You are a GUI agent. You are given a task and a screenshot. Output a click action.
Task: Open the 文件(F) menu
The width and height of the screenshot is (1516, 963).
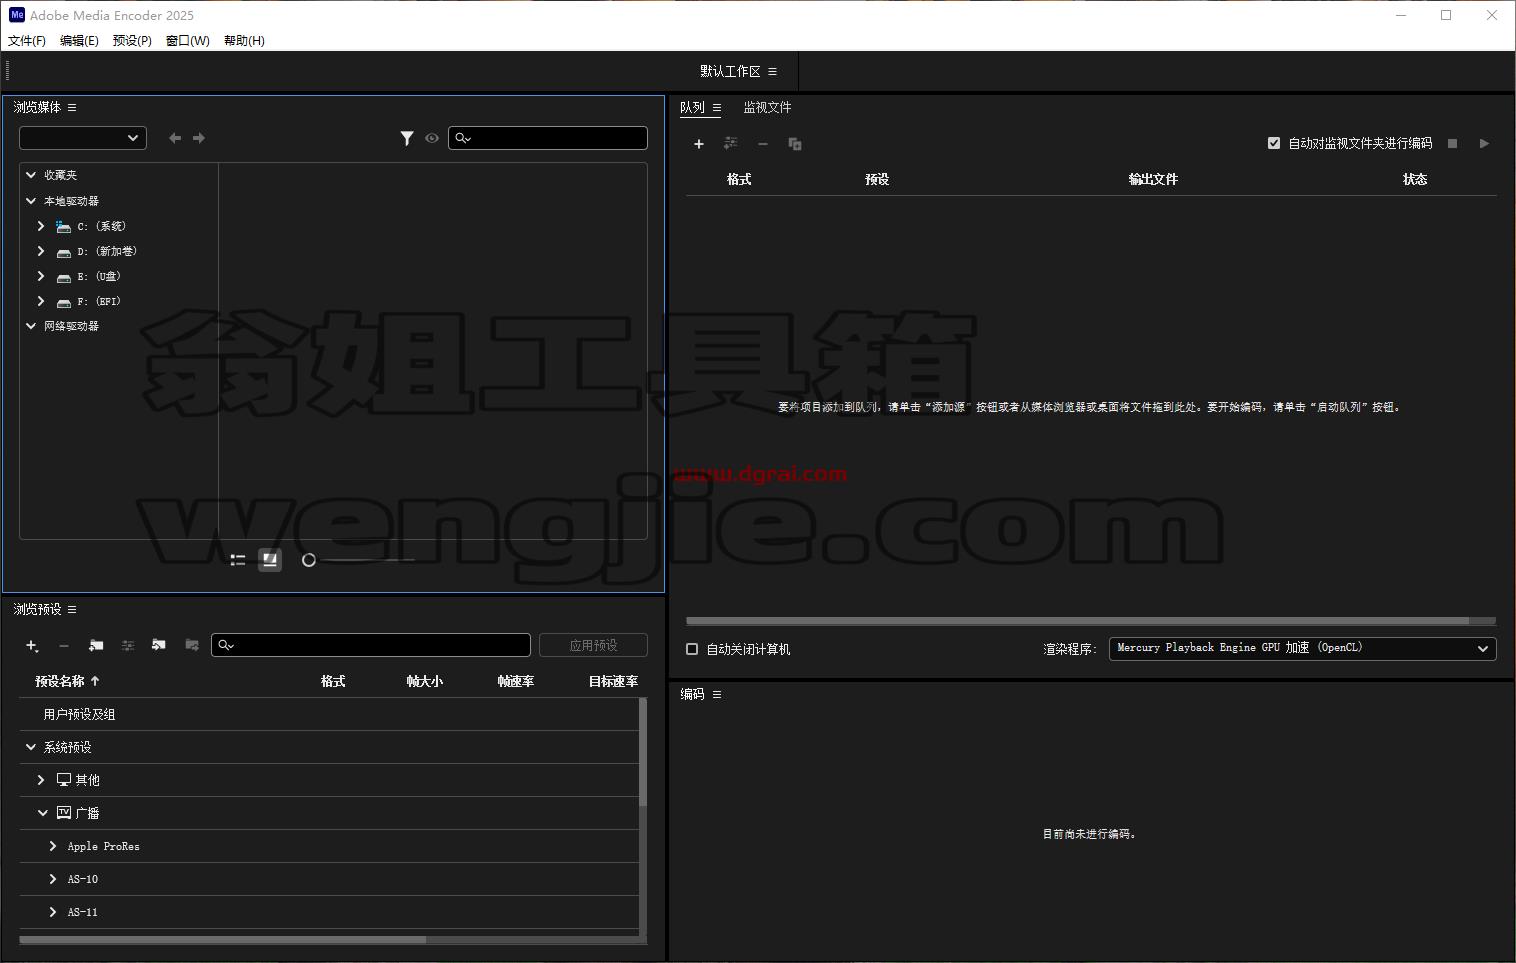(x=27, y=41)
